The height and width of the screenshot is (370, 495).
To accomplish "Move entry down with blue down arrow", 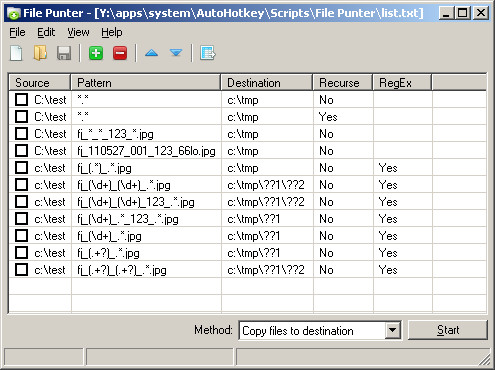I will 176,53.
